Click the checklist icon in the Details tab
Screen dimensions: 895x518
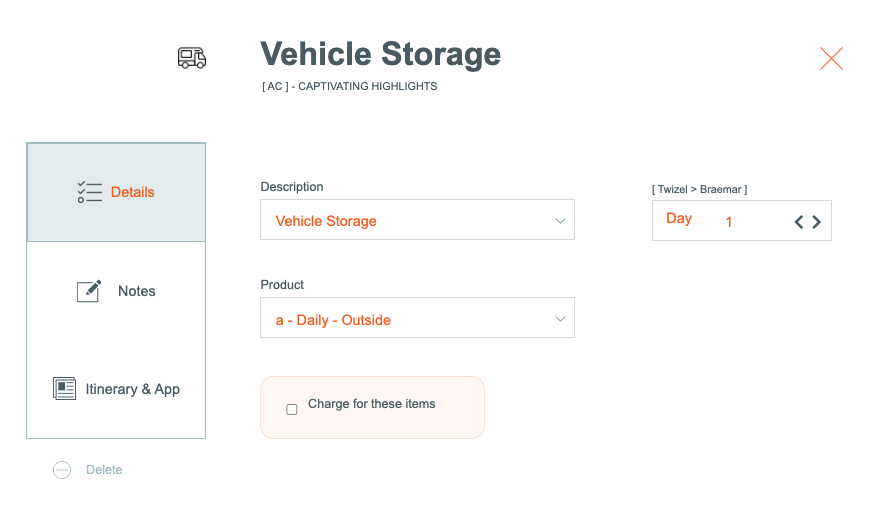pos(90,192)
